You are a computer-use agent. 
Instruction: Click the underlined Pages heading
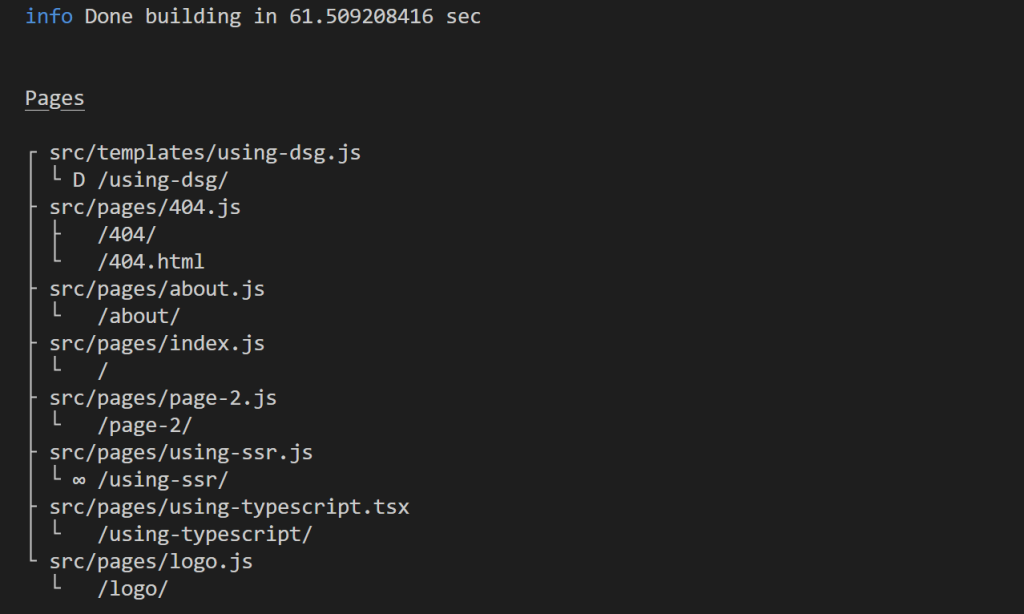pos(55,99)
